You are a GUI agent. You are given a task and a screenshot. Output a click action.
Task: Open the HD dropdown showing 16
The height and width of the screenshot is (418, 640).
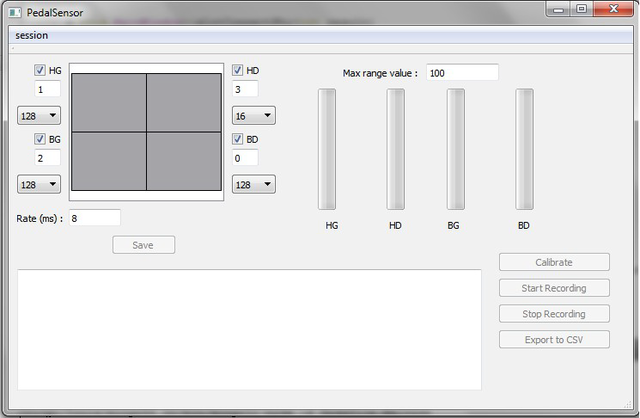tap(253, 116)
